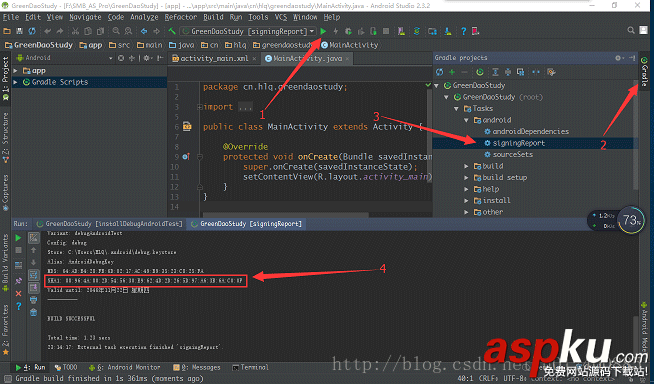This screenshot has height=384, width=654.
Task: Click the Help question mark in main toolbar
Action: point(463,31)
